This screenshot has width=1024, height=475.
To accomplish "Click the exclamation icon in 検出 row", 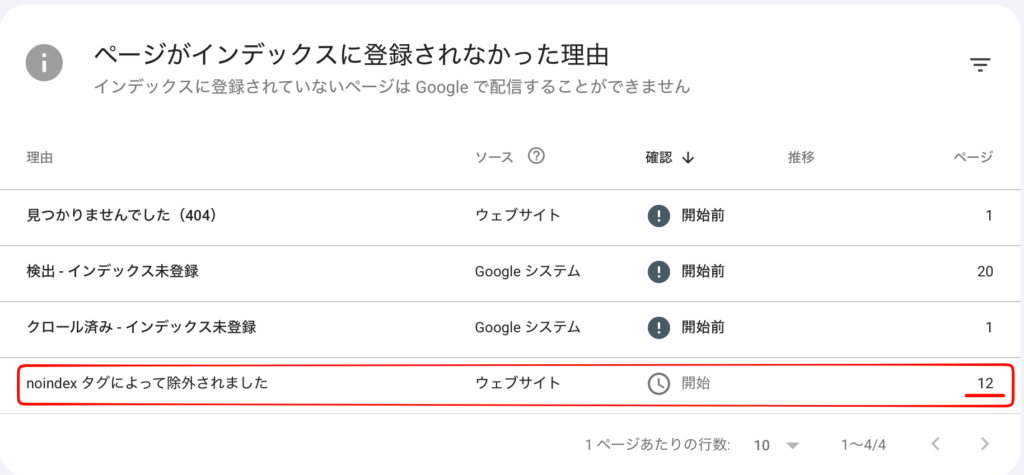I will [659, 271].
